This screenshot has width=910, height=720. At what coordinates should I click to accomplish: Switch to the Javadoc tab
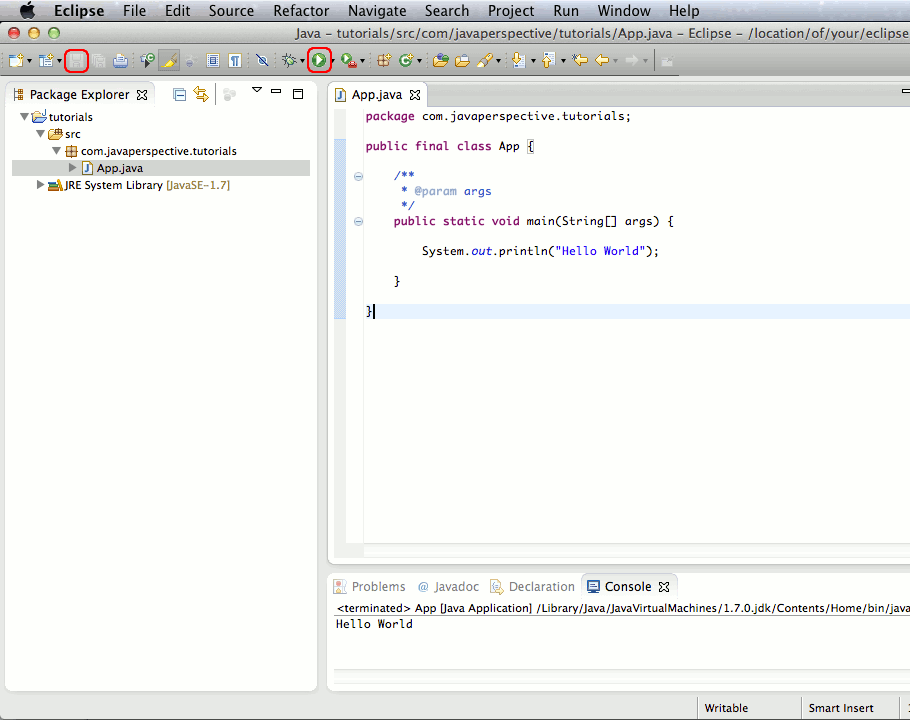pyautogui.click(x=448, y=587)
